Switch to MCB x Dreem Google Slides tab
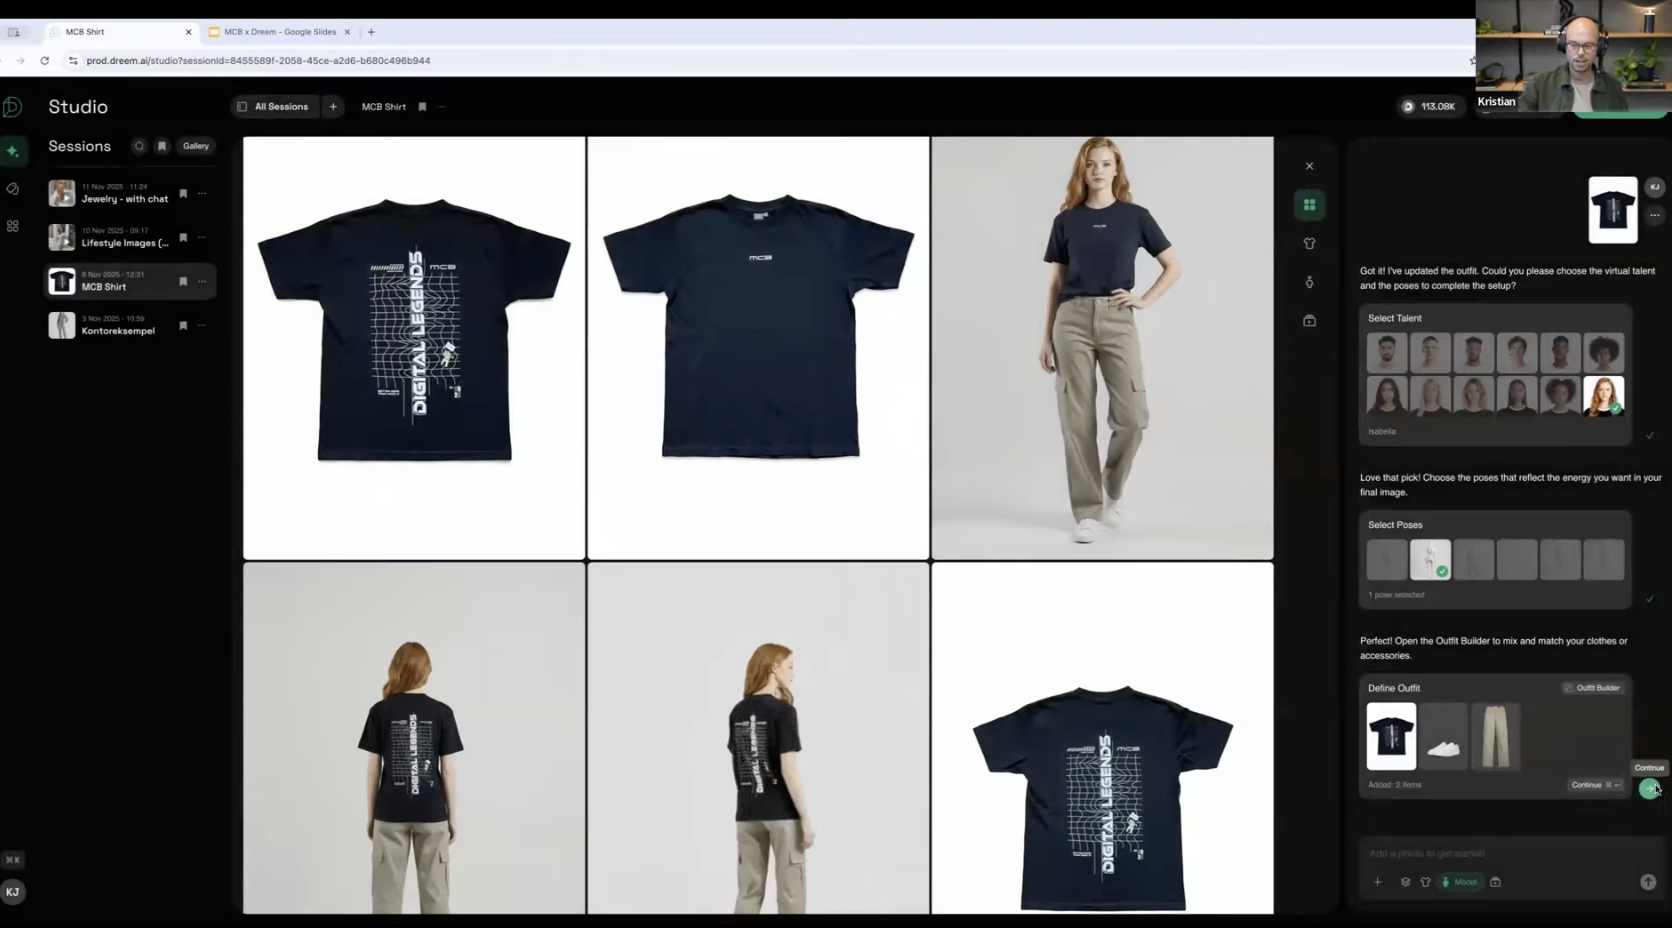 click(279, 32)
